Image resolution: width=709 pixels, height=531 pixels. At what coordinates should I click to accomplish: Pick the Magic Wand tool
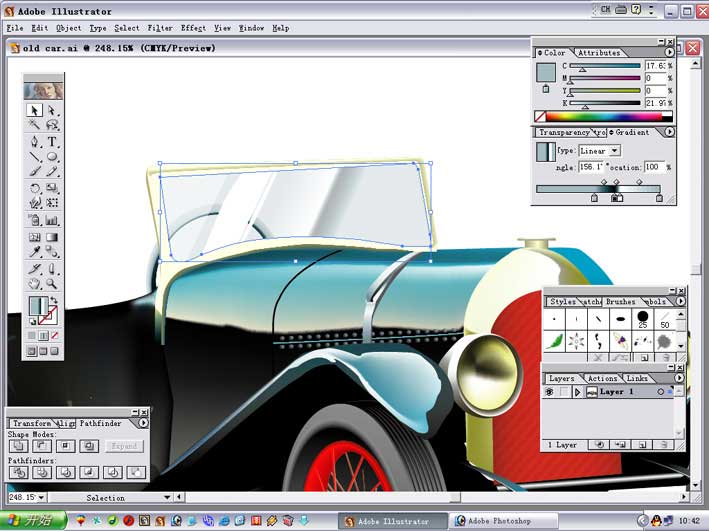click(34, 124)
